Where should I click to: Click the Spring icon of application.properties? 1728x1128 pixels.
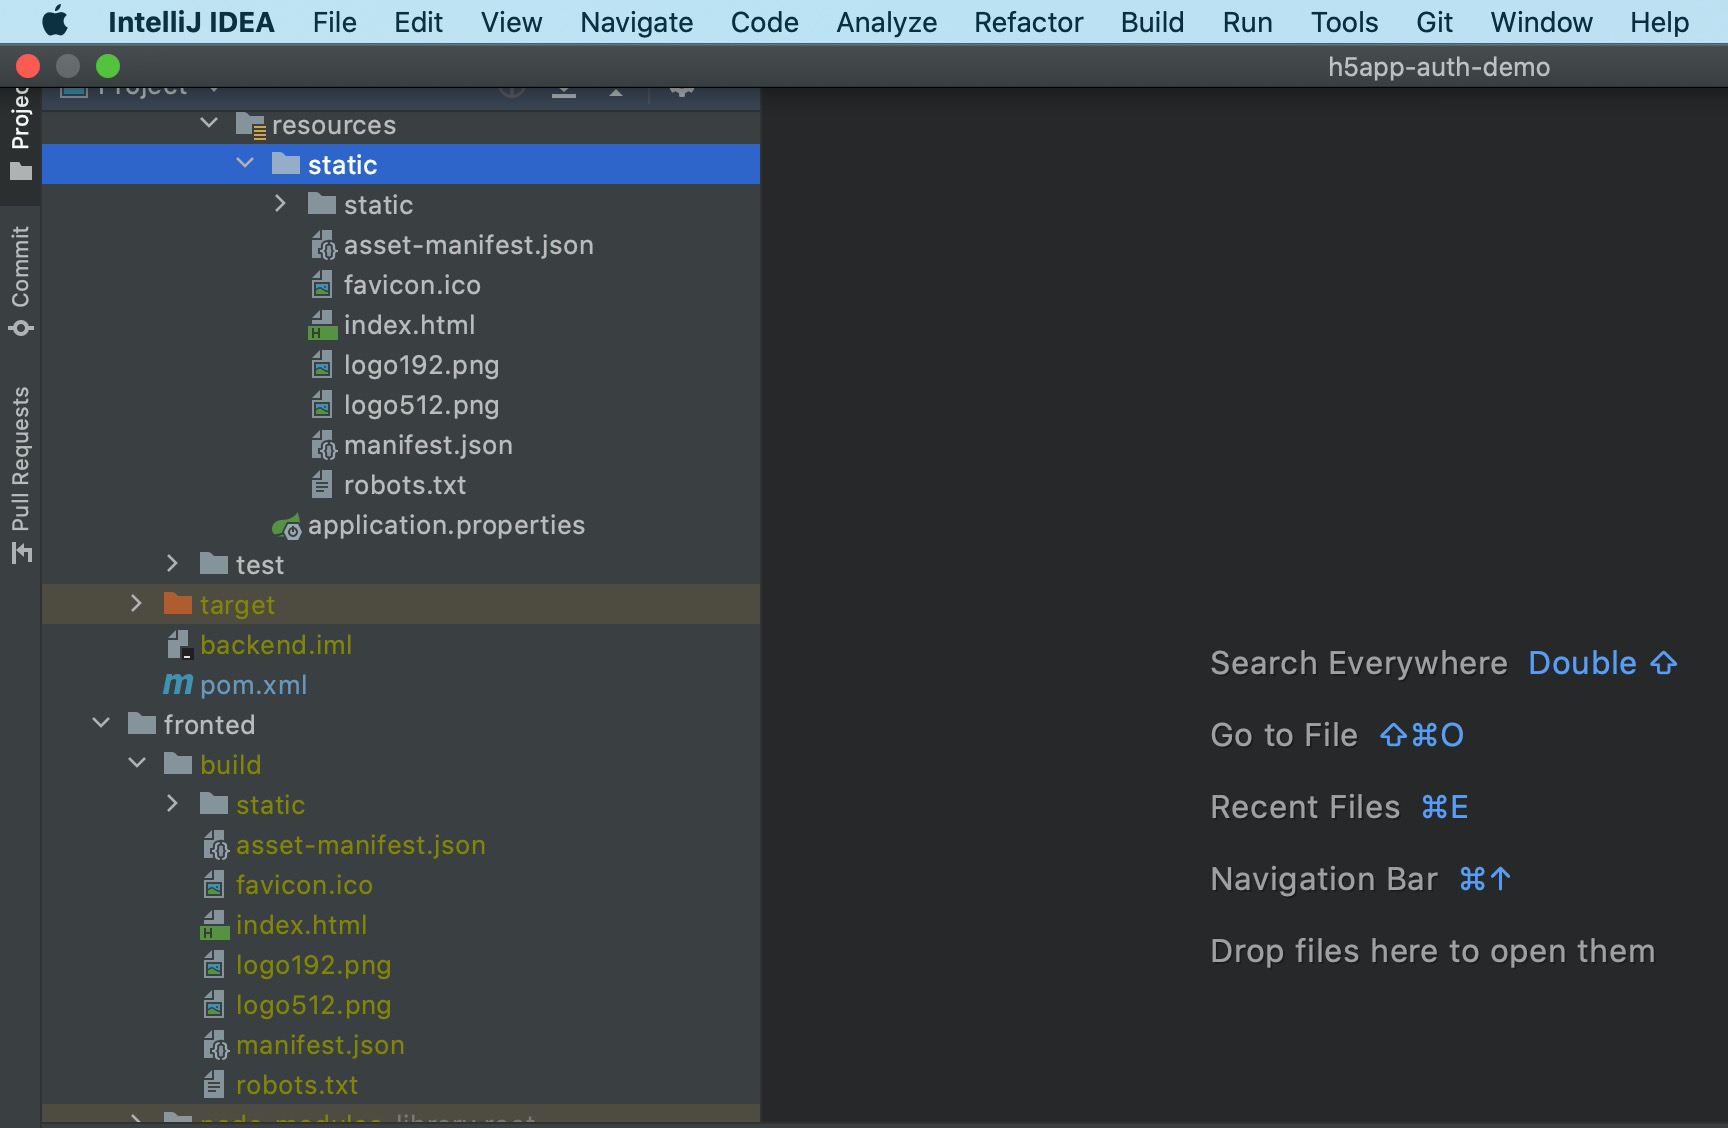[x=287, y=526]
